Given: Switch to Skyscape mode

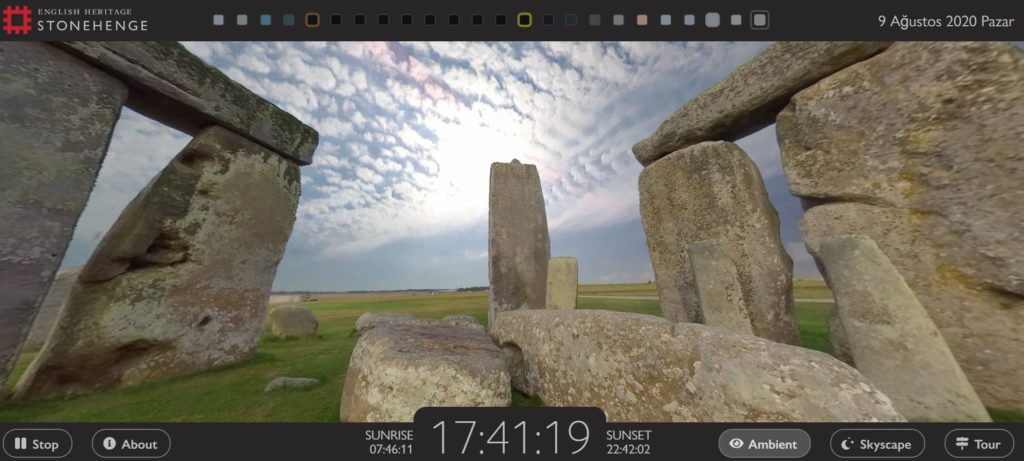Looking at the screenshot, I should point(877,444).
